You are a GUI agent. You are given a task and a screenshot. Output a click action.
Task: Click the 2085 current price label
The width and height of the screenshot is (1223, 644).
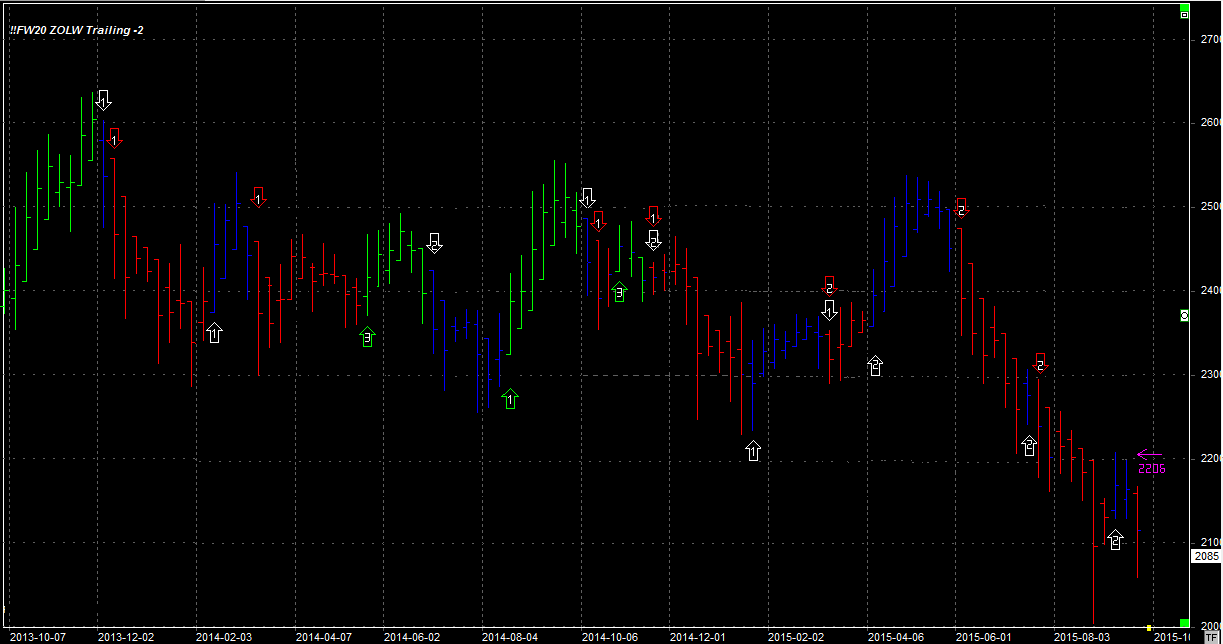point(1205,556)
